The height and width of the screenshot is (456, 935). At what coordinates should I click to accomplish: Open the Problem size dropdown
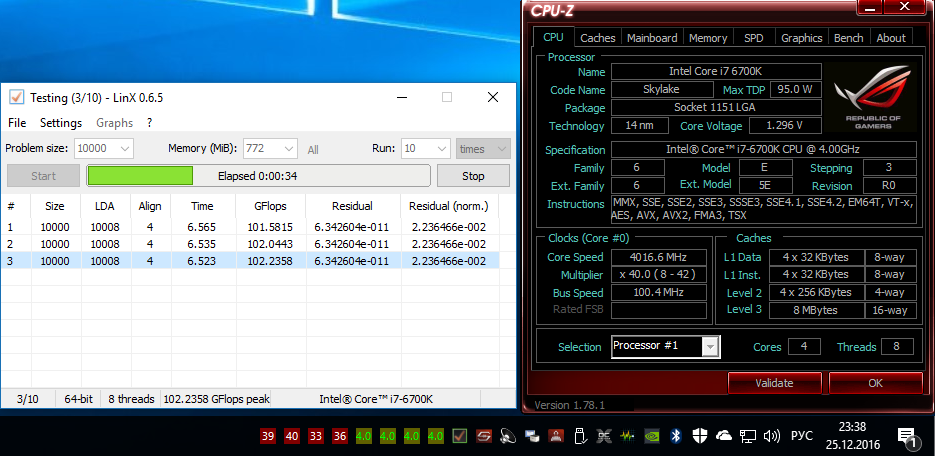[x=104, y=148]
